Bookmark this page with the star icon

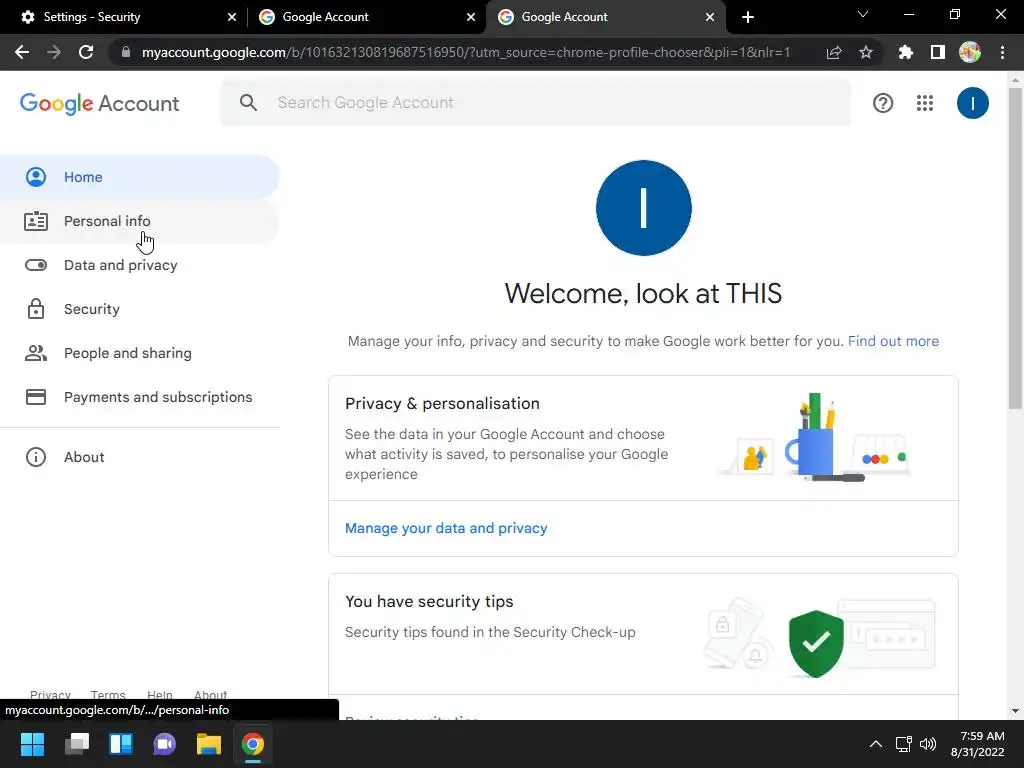(x=866, y=52)
